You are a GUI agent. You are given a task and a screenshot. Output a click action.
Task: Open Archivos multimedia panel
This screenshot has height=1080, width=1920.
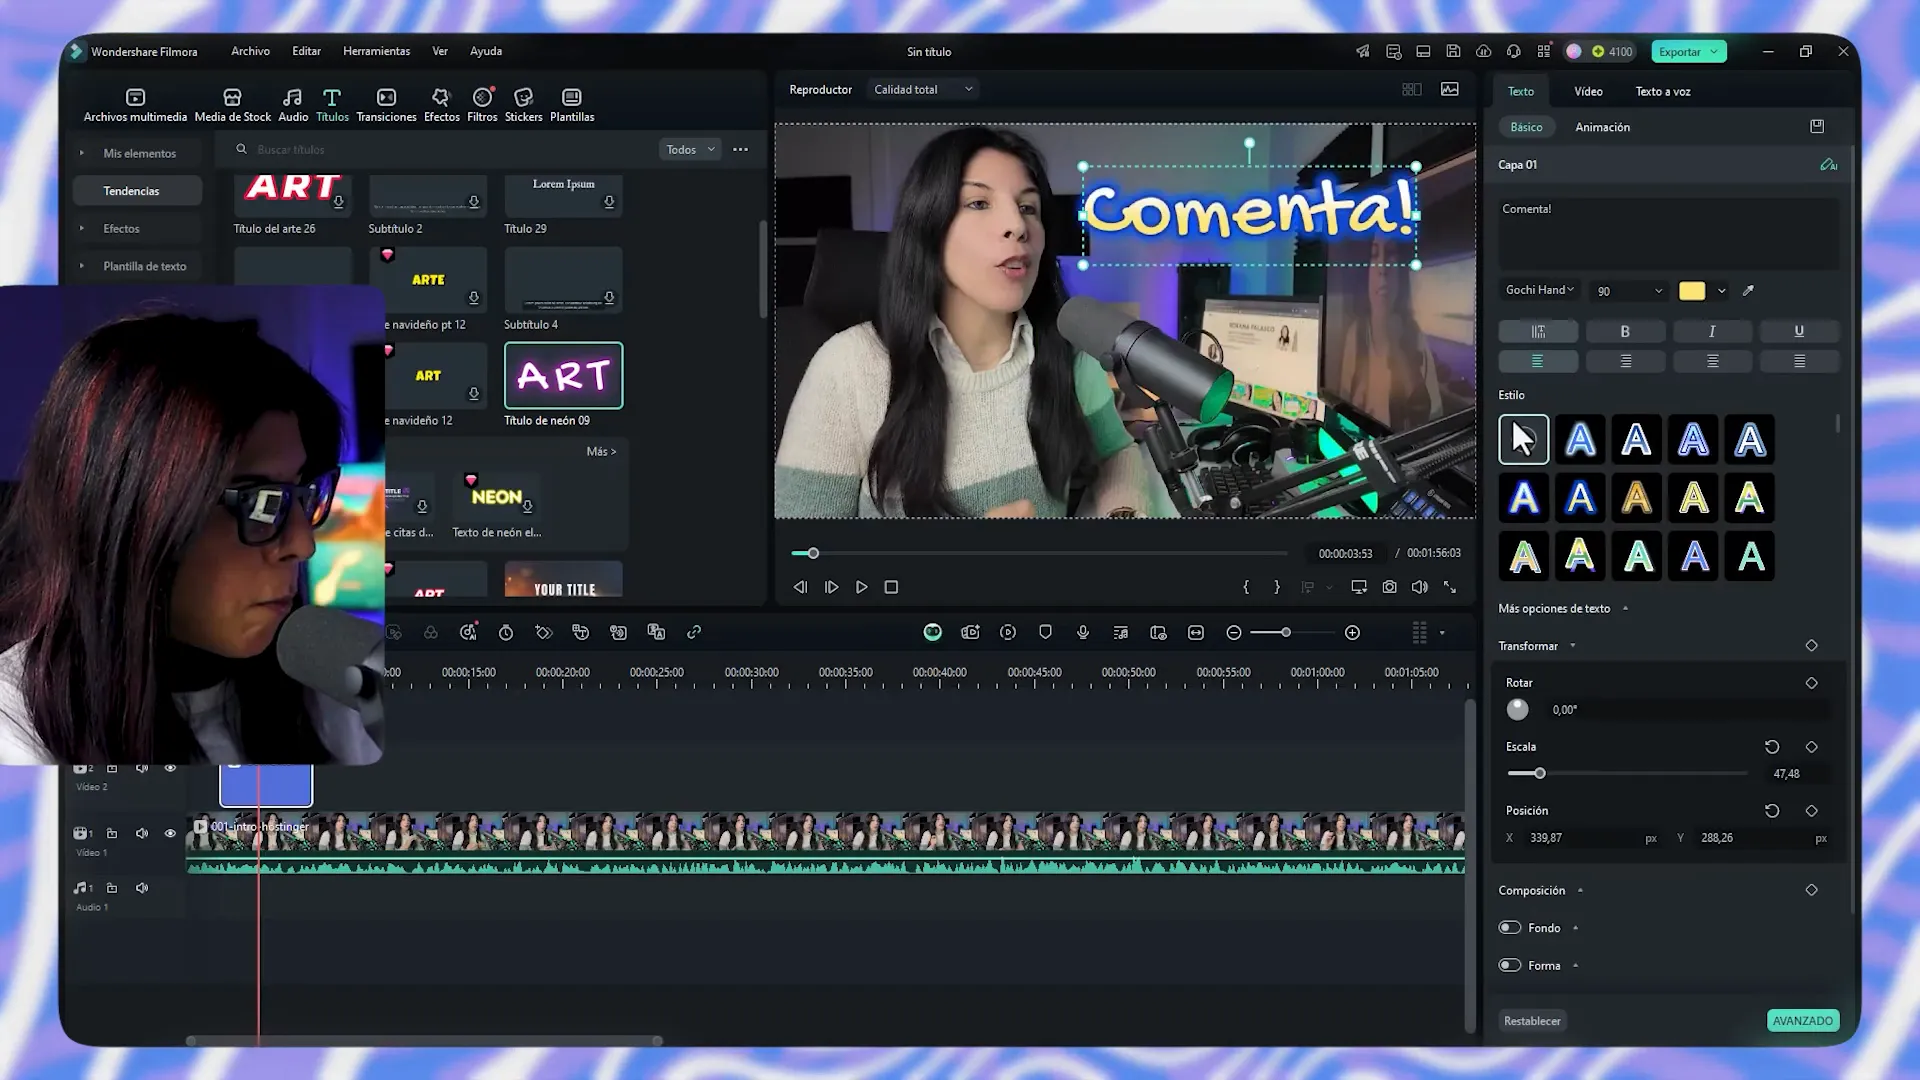coord(135,105)
